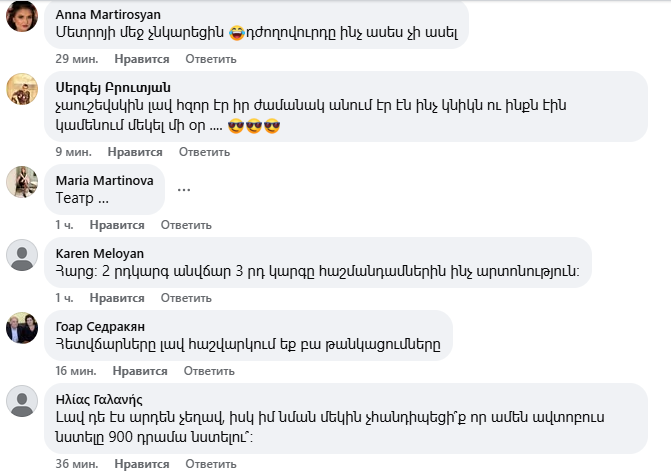Like Սերգեյ Բրուտյան's comment
Viewport: 671px width, 474px height.
pos(134,152)
